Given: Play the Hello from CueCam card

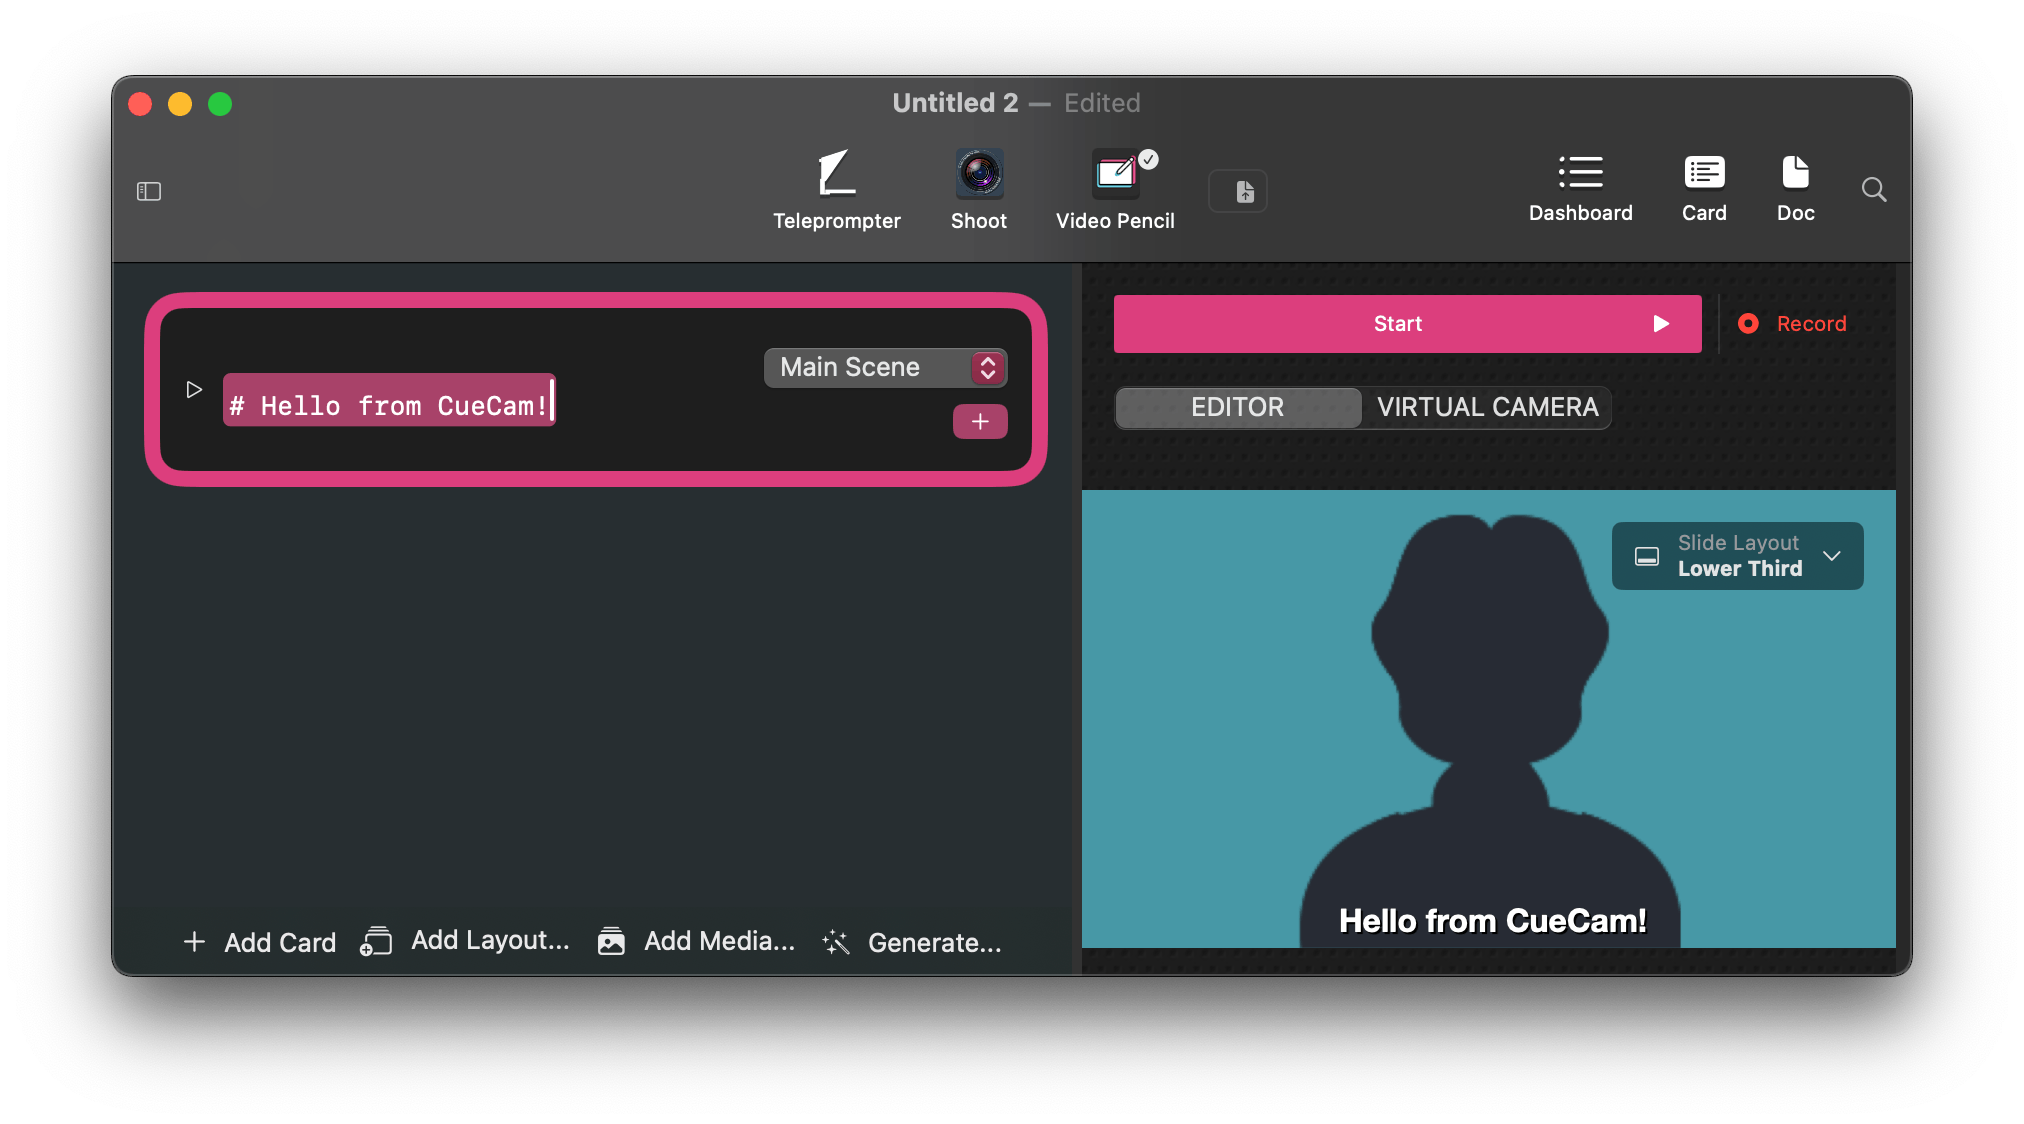Looking at the screenshot, I should (194, 389).
